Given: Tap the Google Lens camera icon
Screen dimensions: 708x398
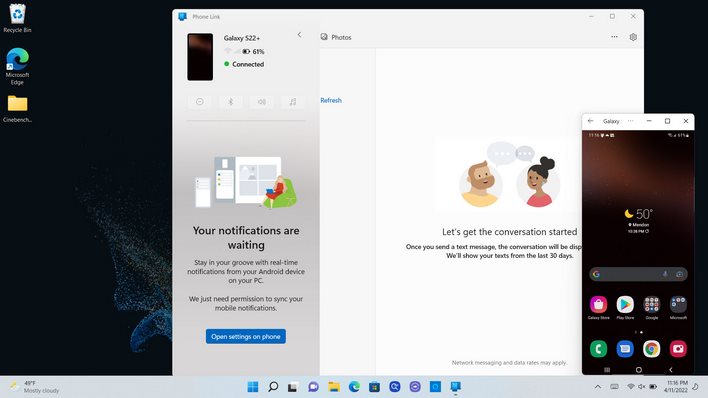Looking at the screenshot, I should 679,274.
